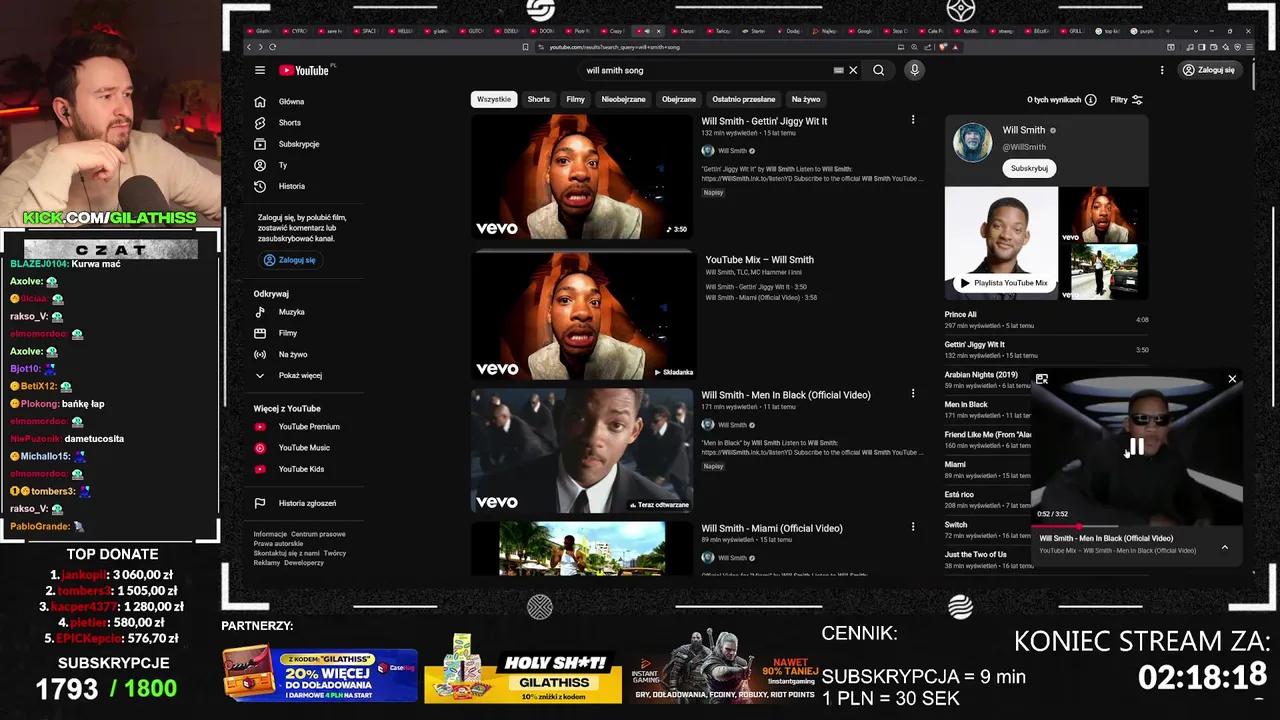Select the Na żywo filter chip

[x=806, y=99]
